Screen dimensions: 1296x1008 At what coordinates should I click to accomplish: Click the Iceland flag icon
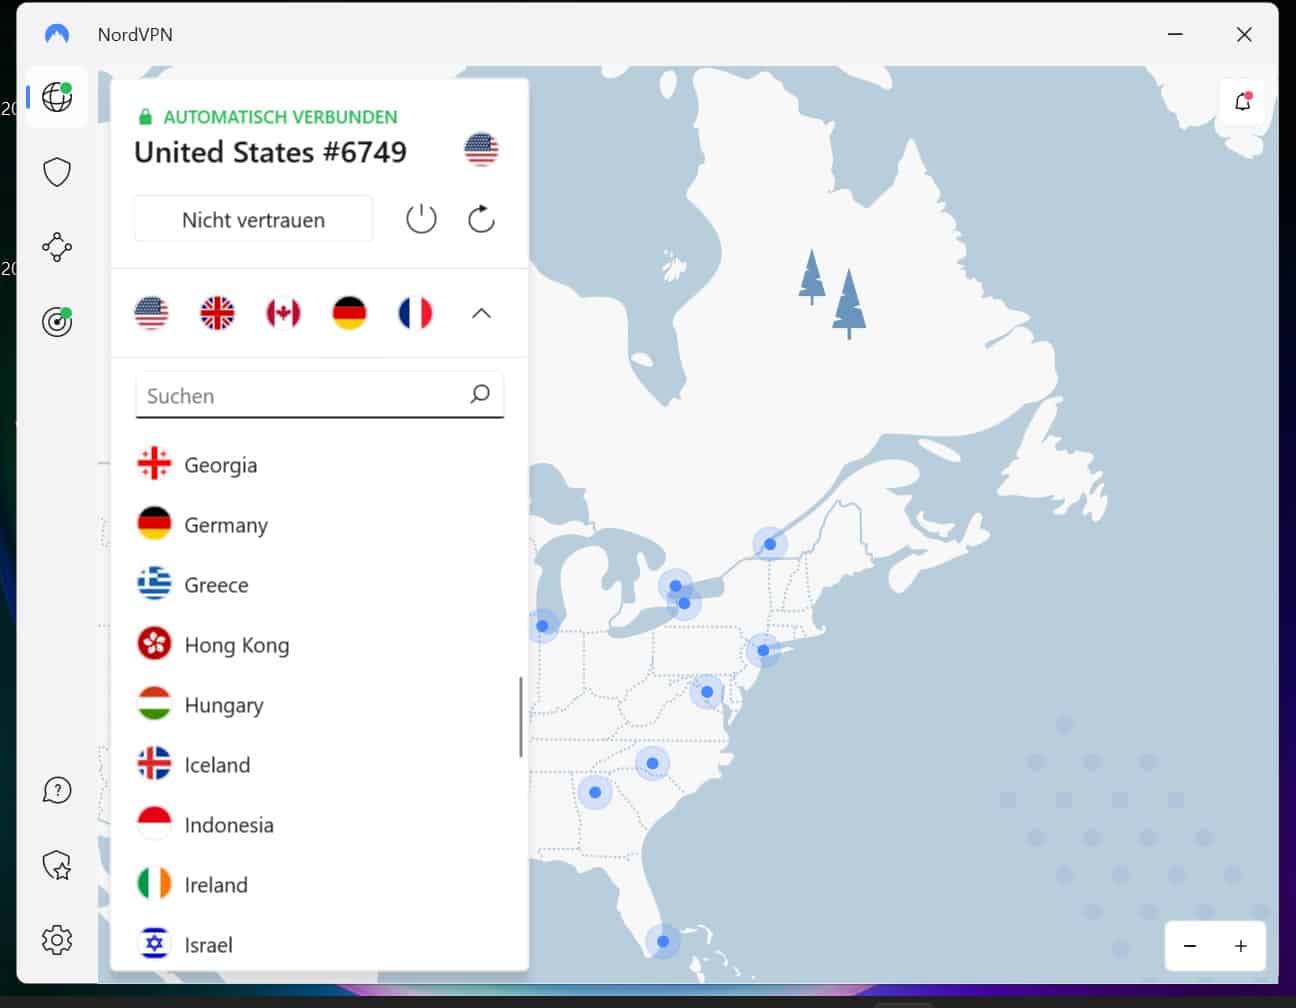tap(154, 764)
